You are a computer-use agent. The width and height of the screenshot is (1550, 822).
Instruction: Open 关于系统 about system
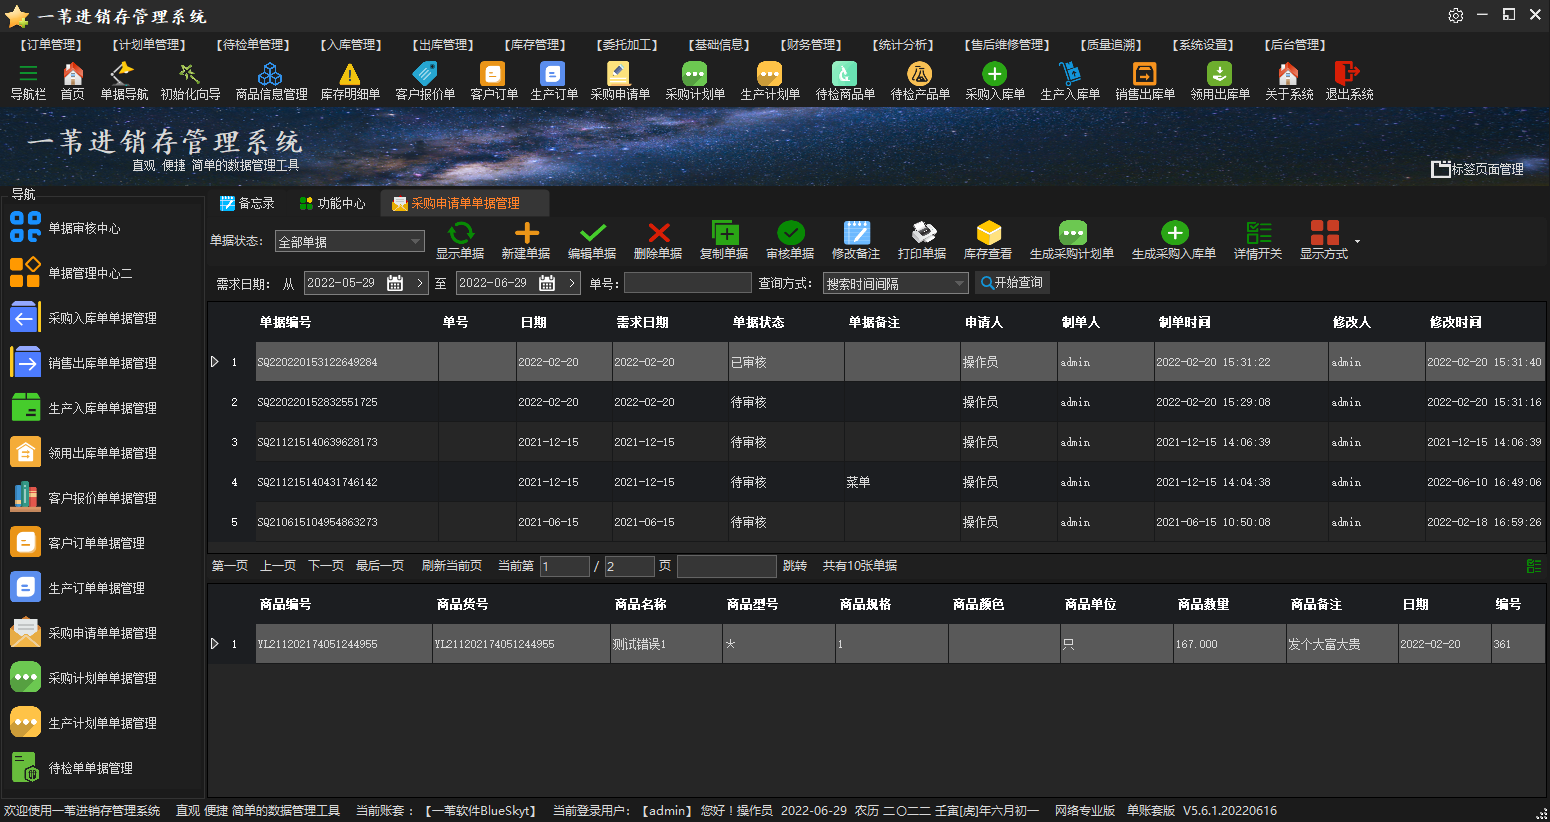(x=1289, y=81)
